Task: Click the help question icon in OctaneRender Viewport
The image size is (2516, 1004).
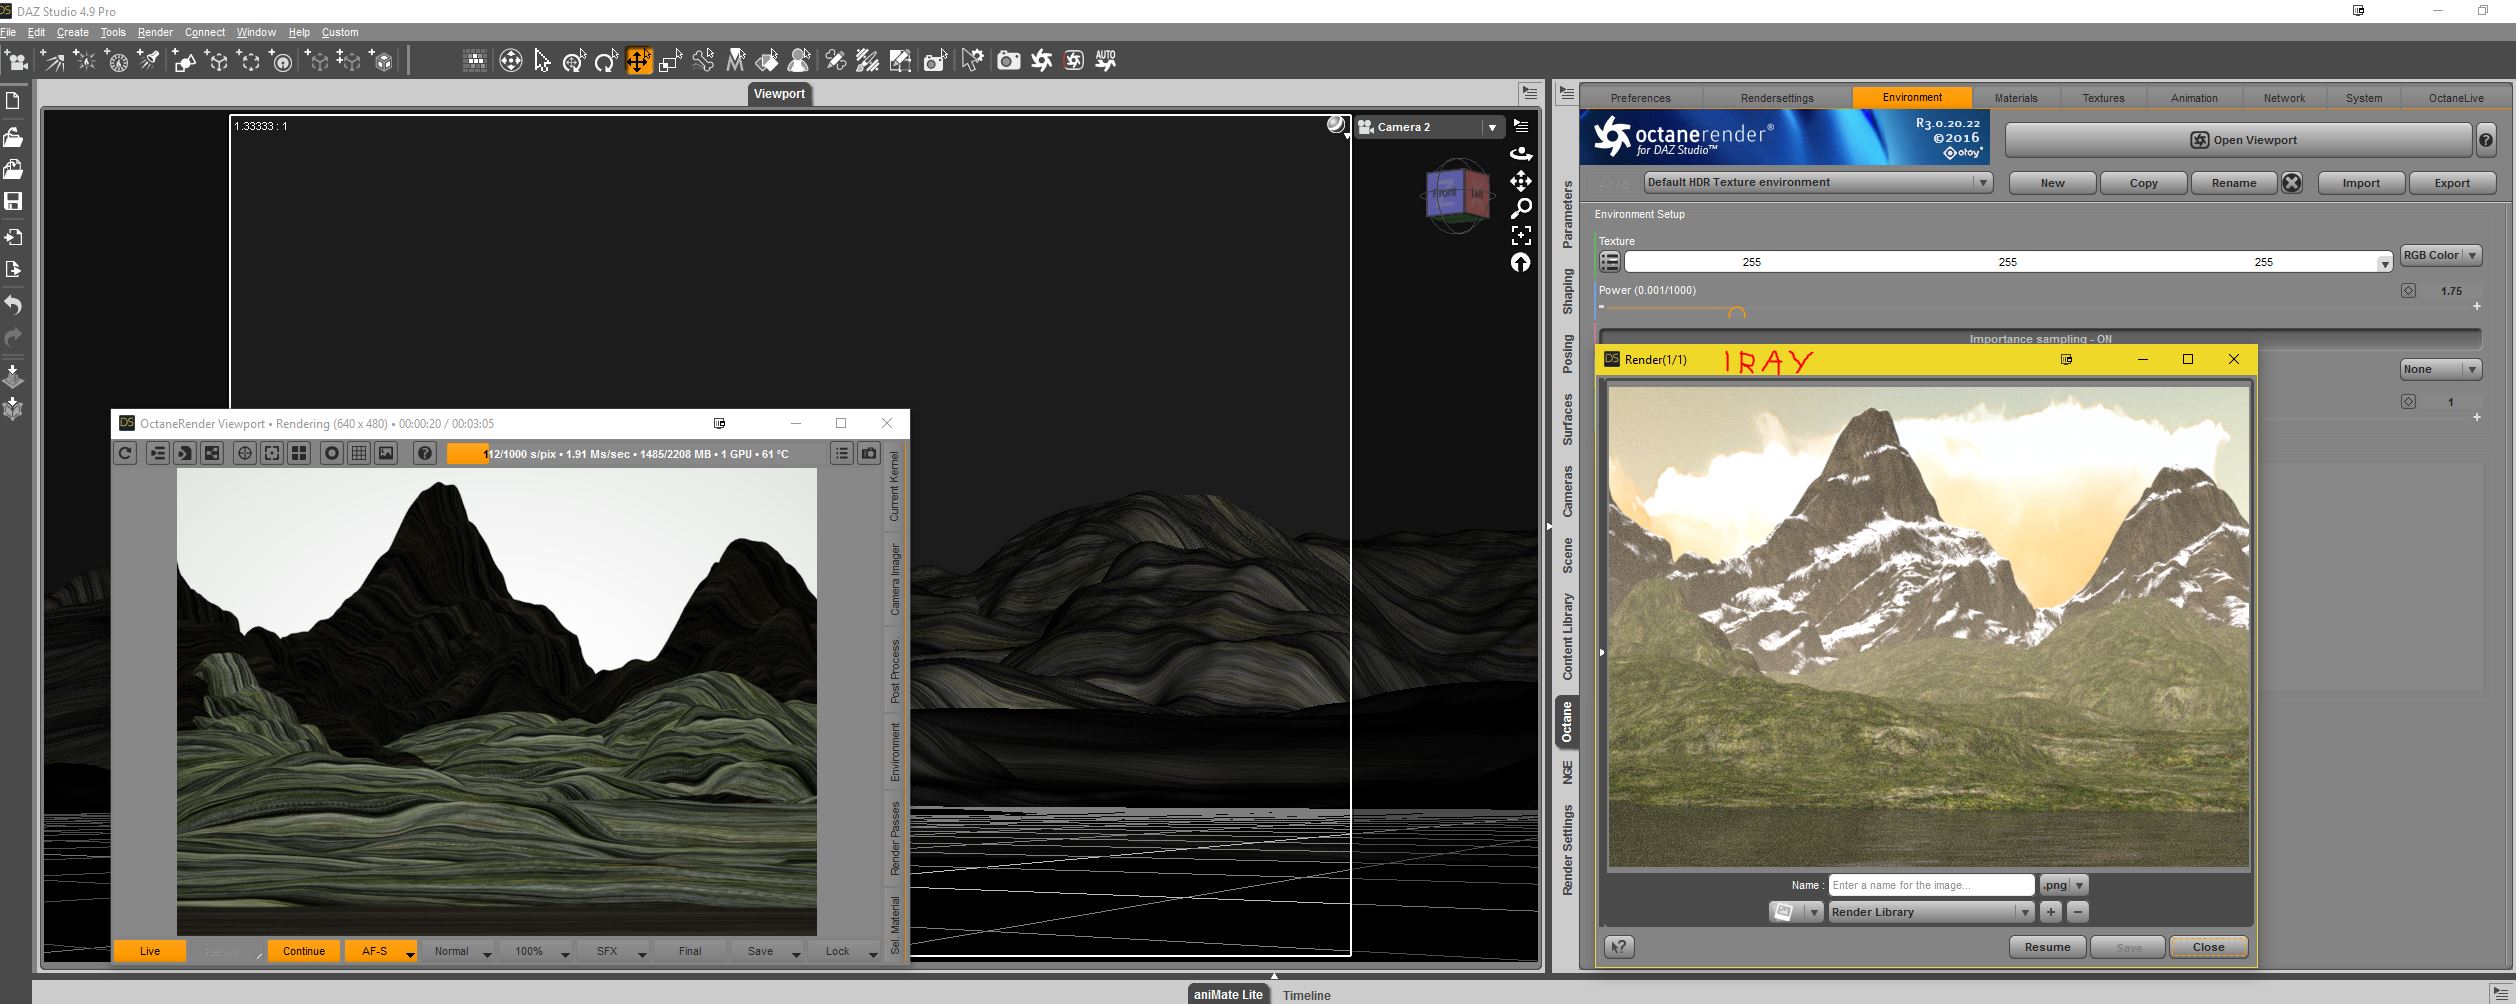Action: [425, 454]
